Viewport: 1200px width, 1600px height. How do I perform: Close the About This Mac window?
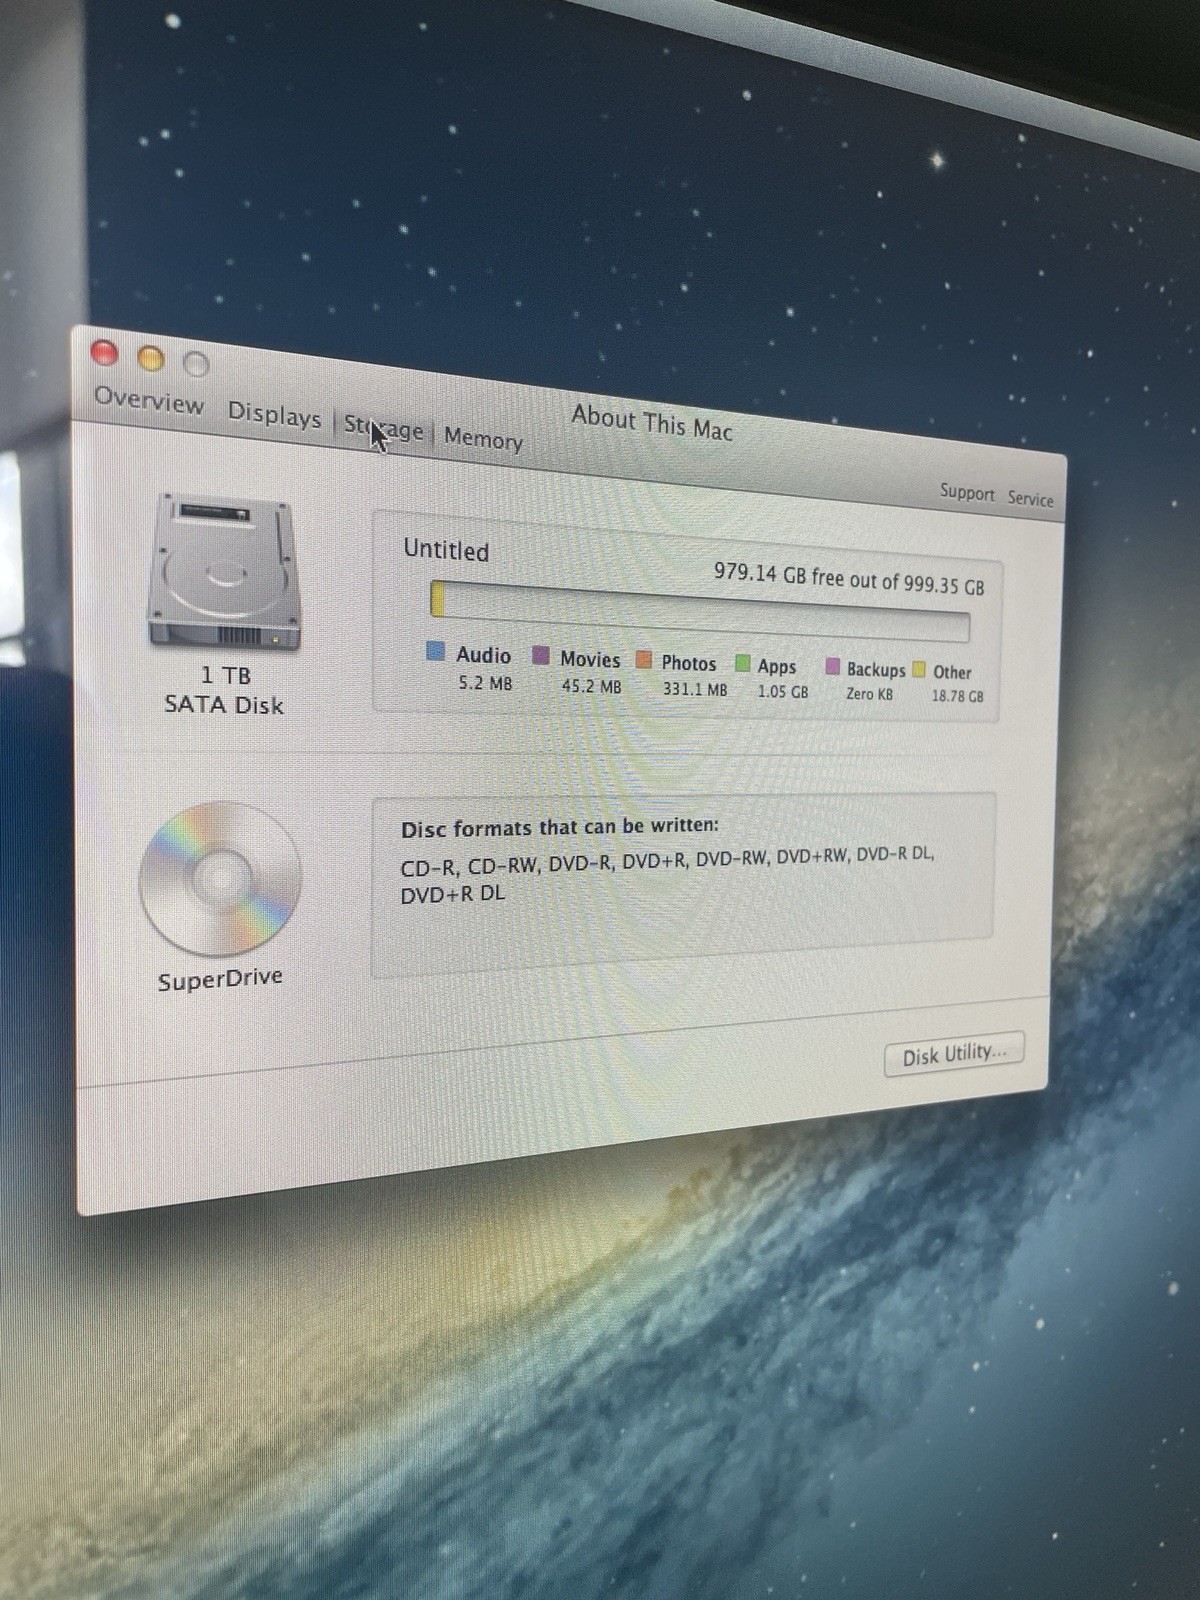coord(105,353)
